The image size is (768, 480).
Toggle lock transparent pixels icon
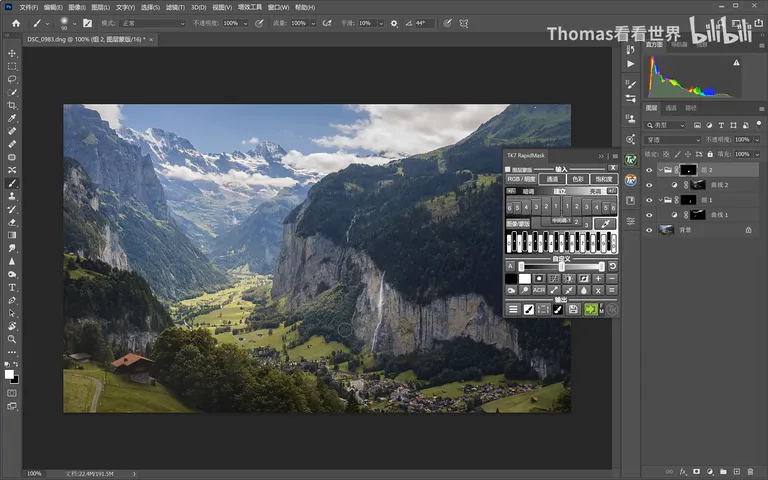tap(667, 154)
